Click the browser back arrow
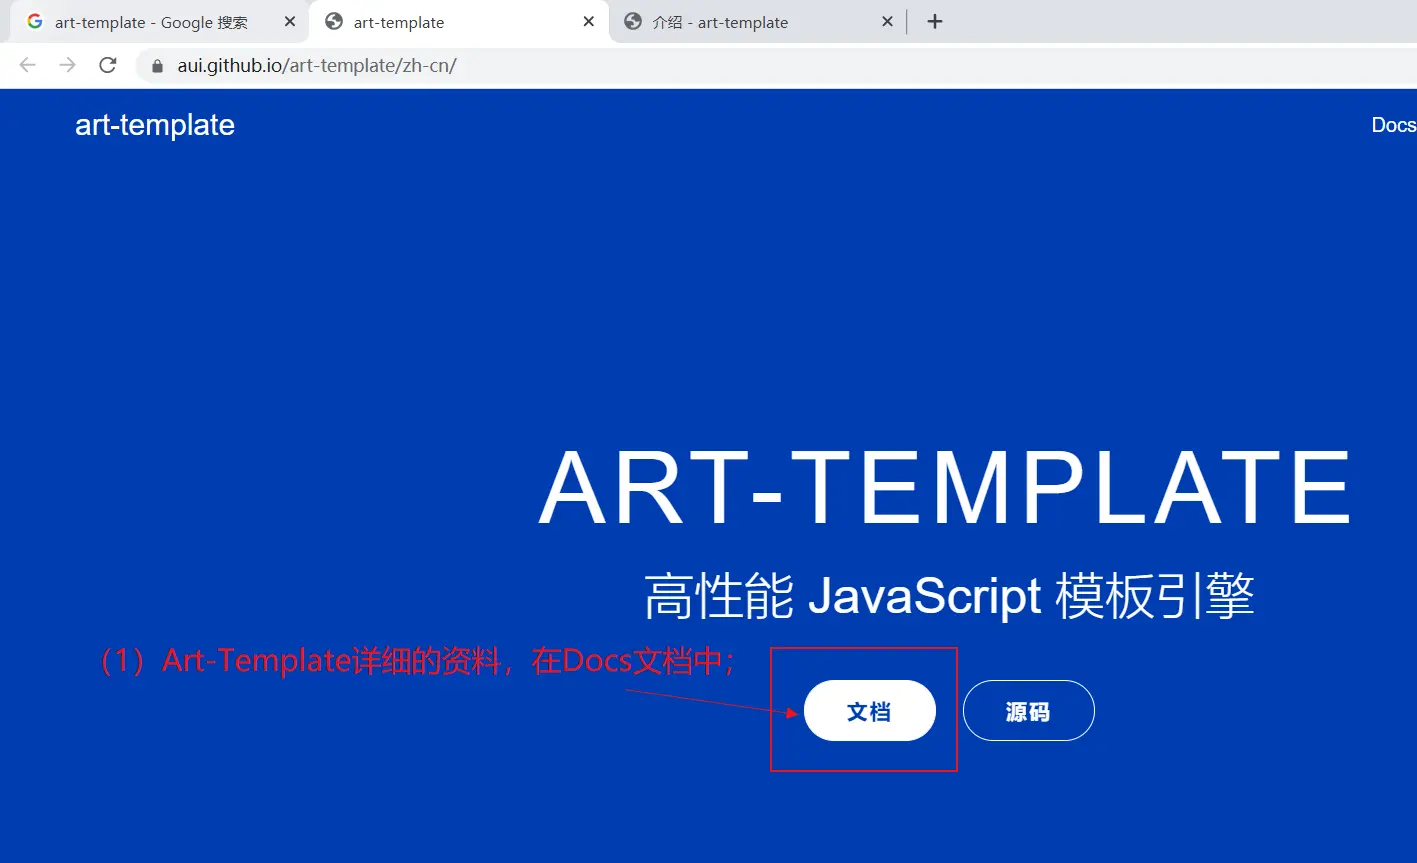This screenshot has width=1417, height=863. point(28,66)
